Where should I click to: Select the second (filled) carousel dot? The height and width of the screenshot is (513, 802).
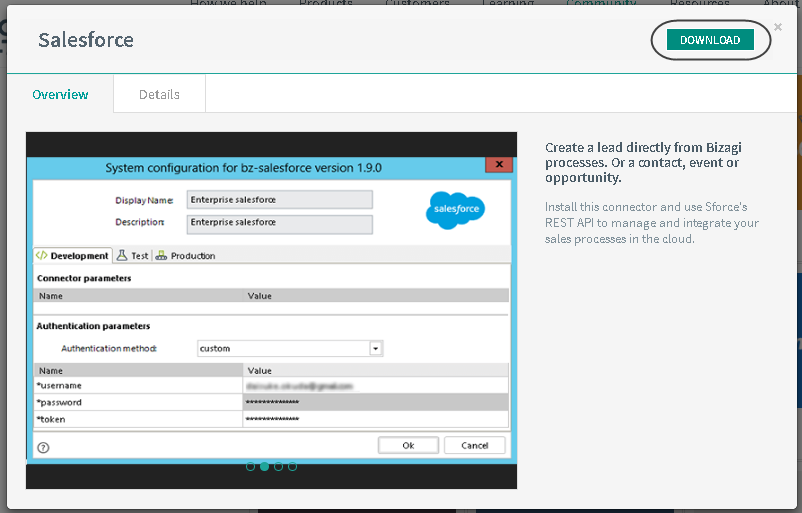tap(264, 466)
